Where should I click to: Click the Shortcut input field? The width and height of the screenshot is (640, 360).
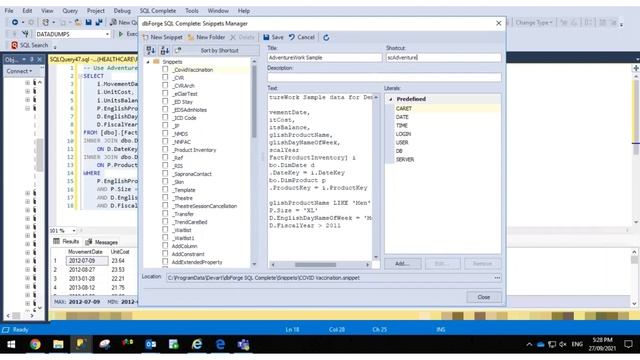pos(443,58)
